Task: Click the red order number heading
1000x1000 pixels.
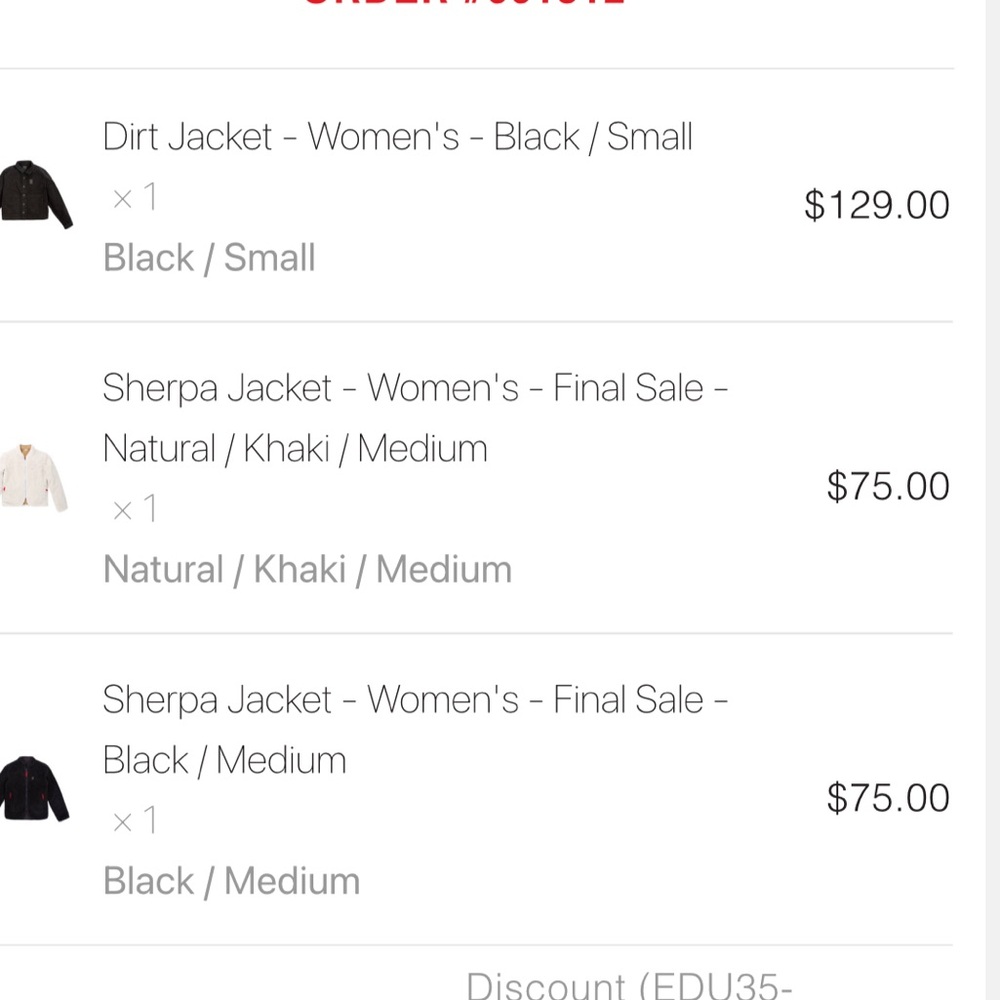Action: click(x=464, y=3)
